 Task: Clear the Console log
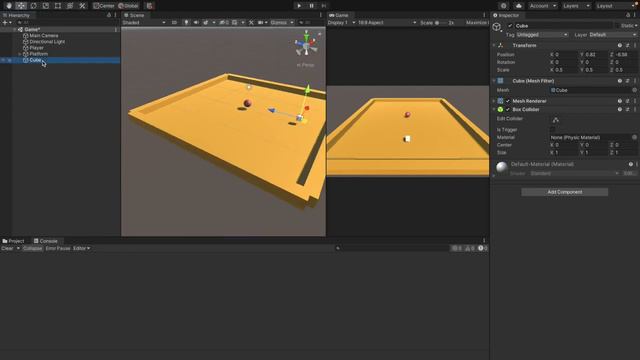tap(7, 248)
